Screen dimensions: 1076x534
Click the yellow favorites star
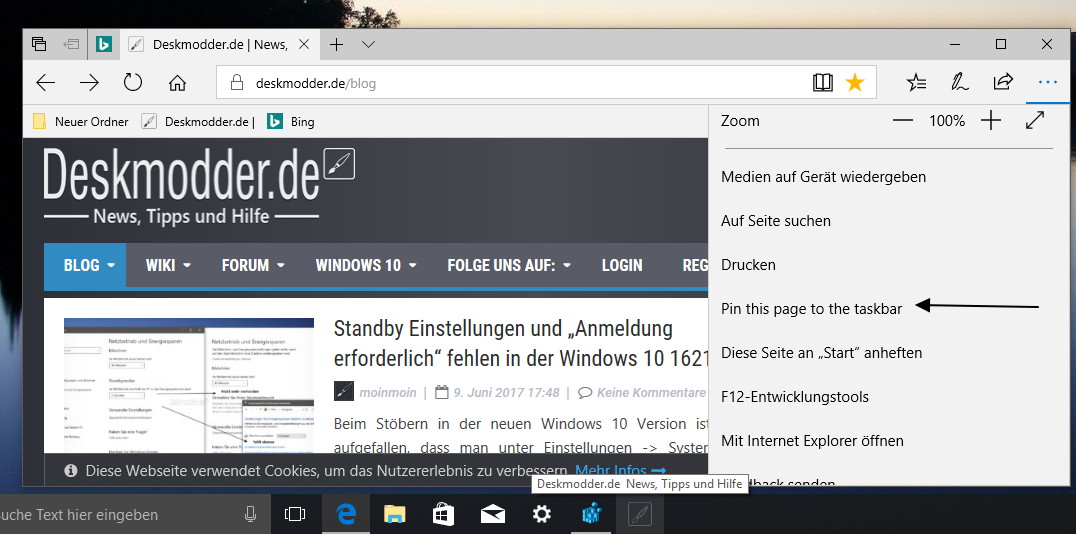[854, 83]
